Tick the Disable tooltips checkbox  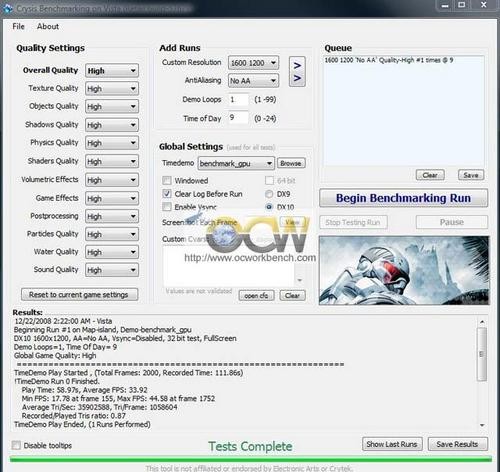(16, 445)
